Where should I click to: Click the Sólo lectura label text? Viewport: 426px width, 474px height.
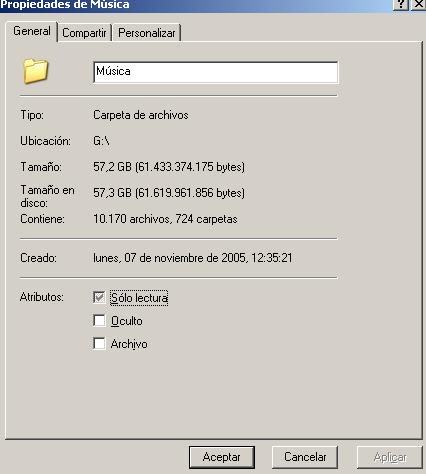click(x=139, y=298)
